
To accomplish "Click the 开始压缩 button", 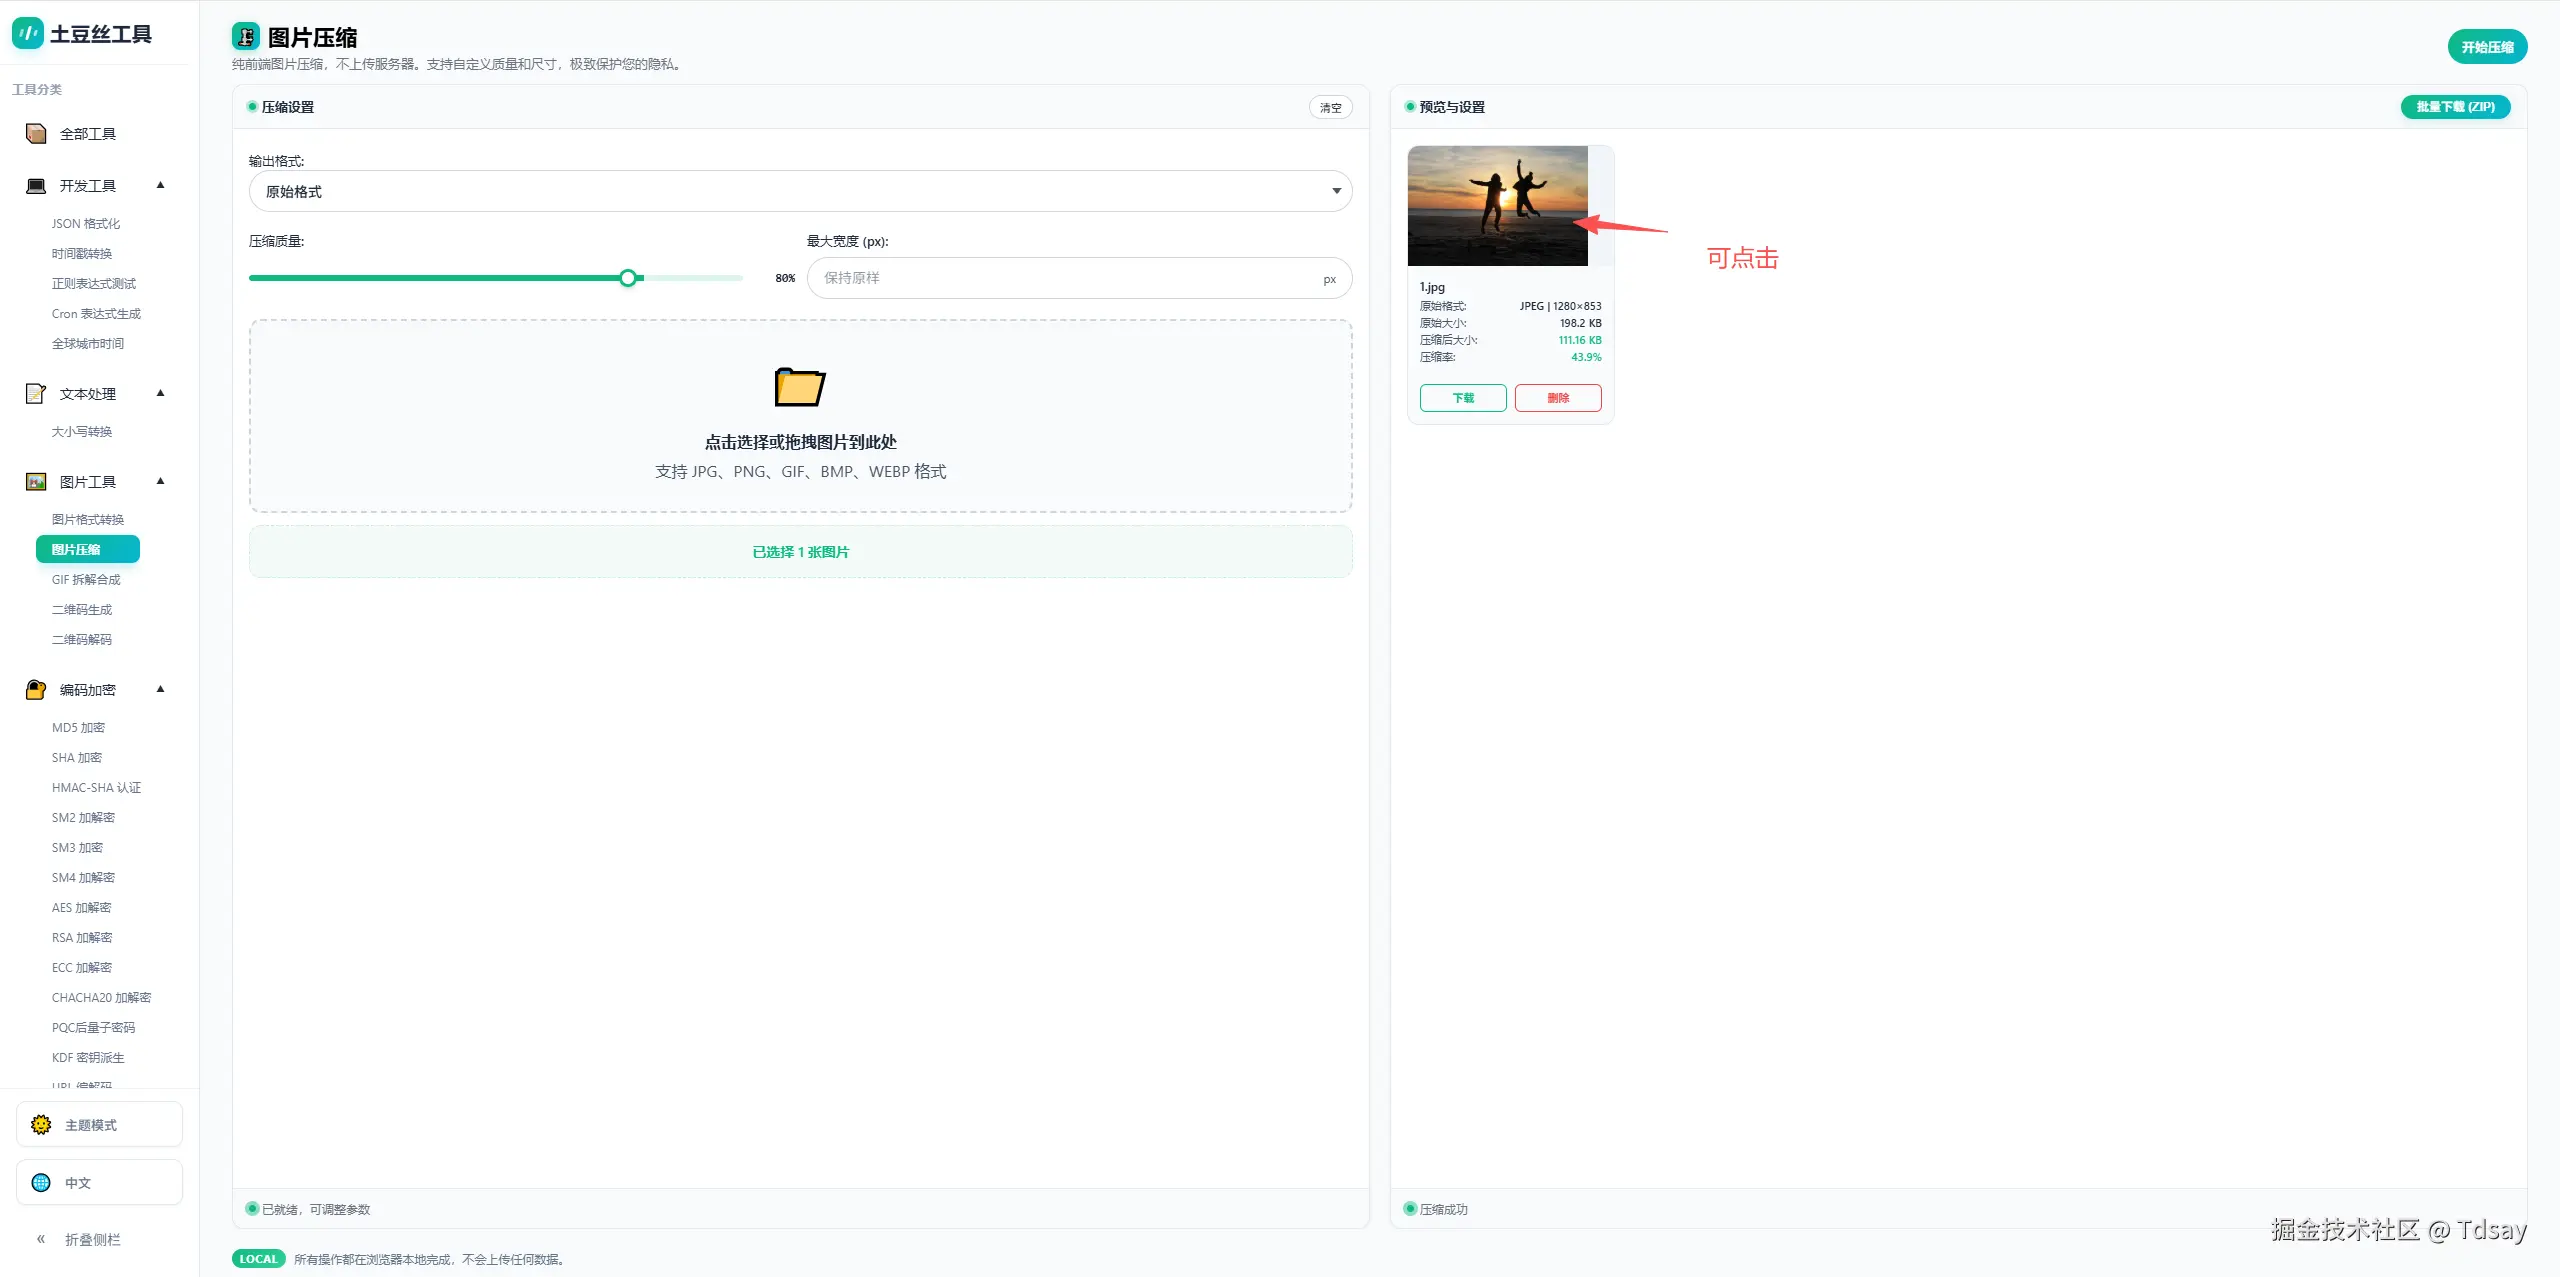I will point(2486,47).
